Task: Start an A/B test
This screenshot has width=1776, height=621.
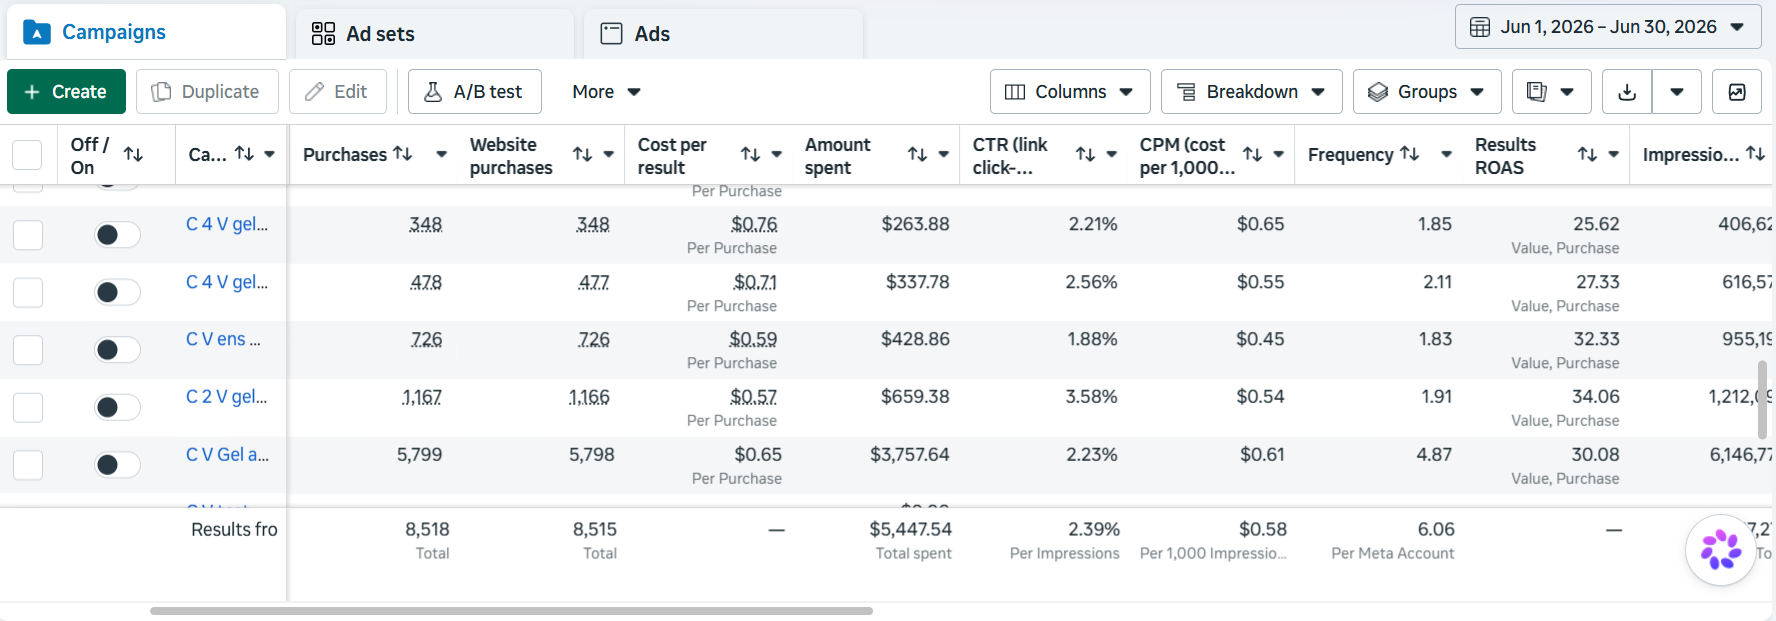Action: [475, 92]
